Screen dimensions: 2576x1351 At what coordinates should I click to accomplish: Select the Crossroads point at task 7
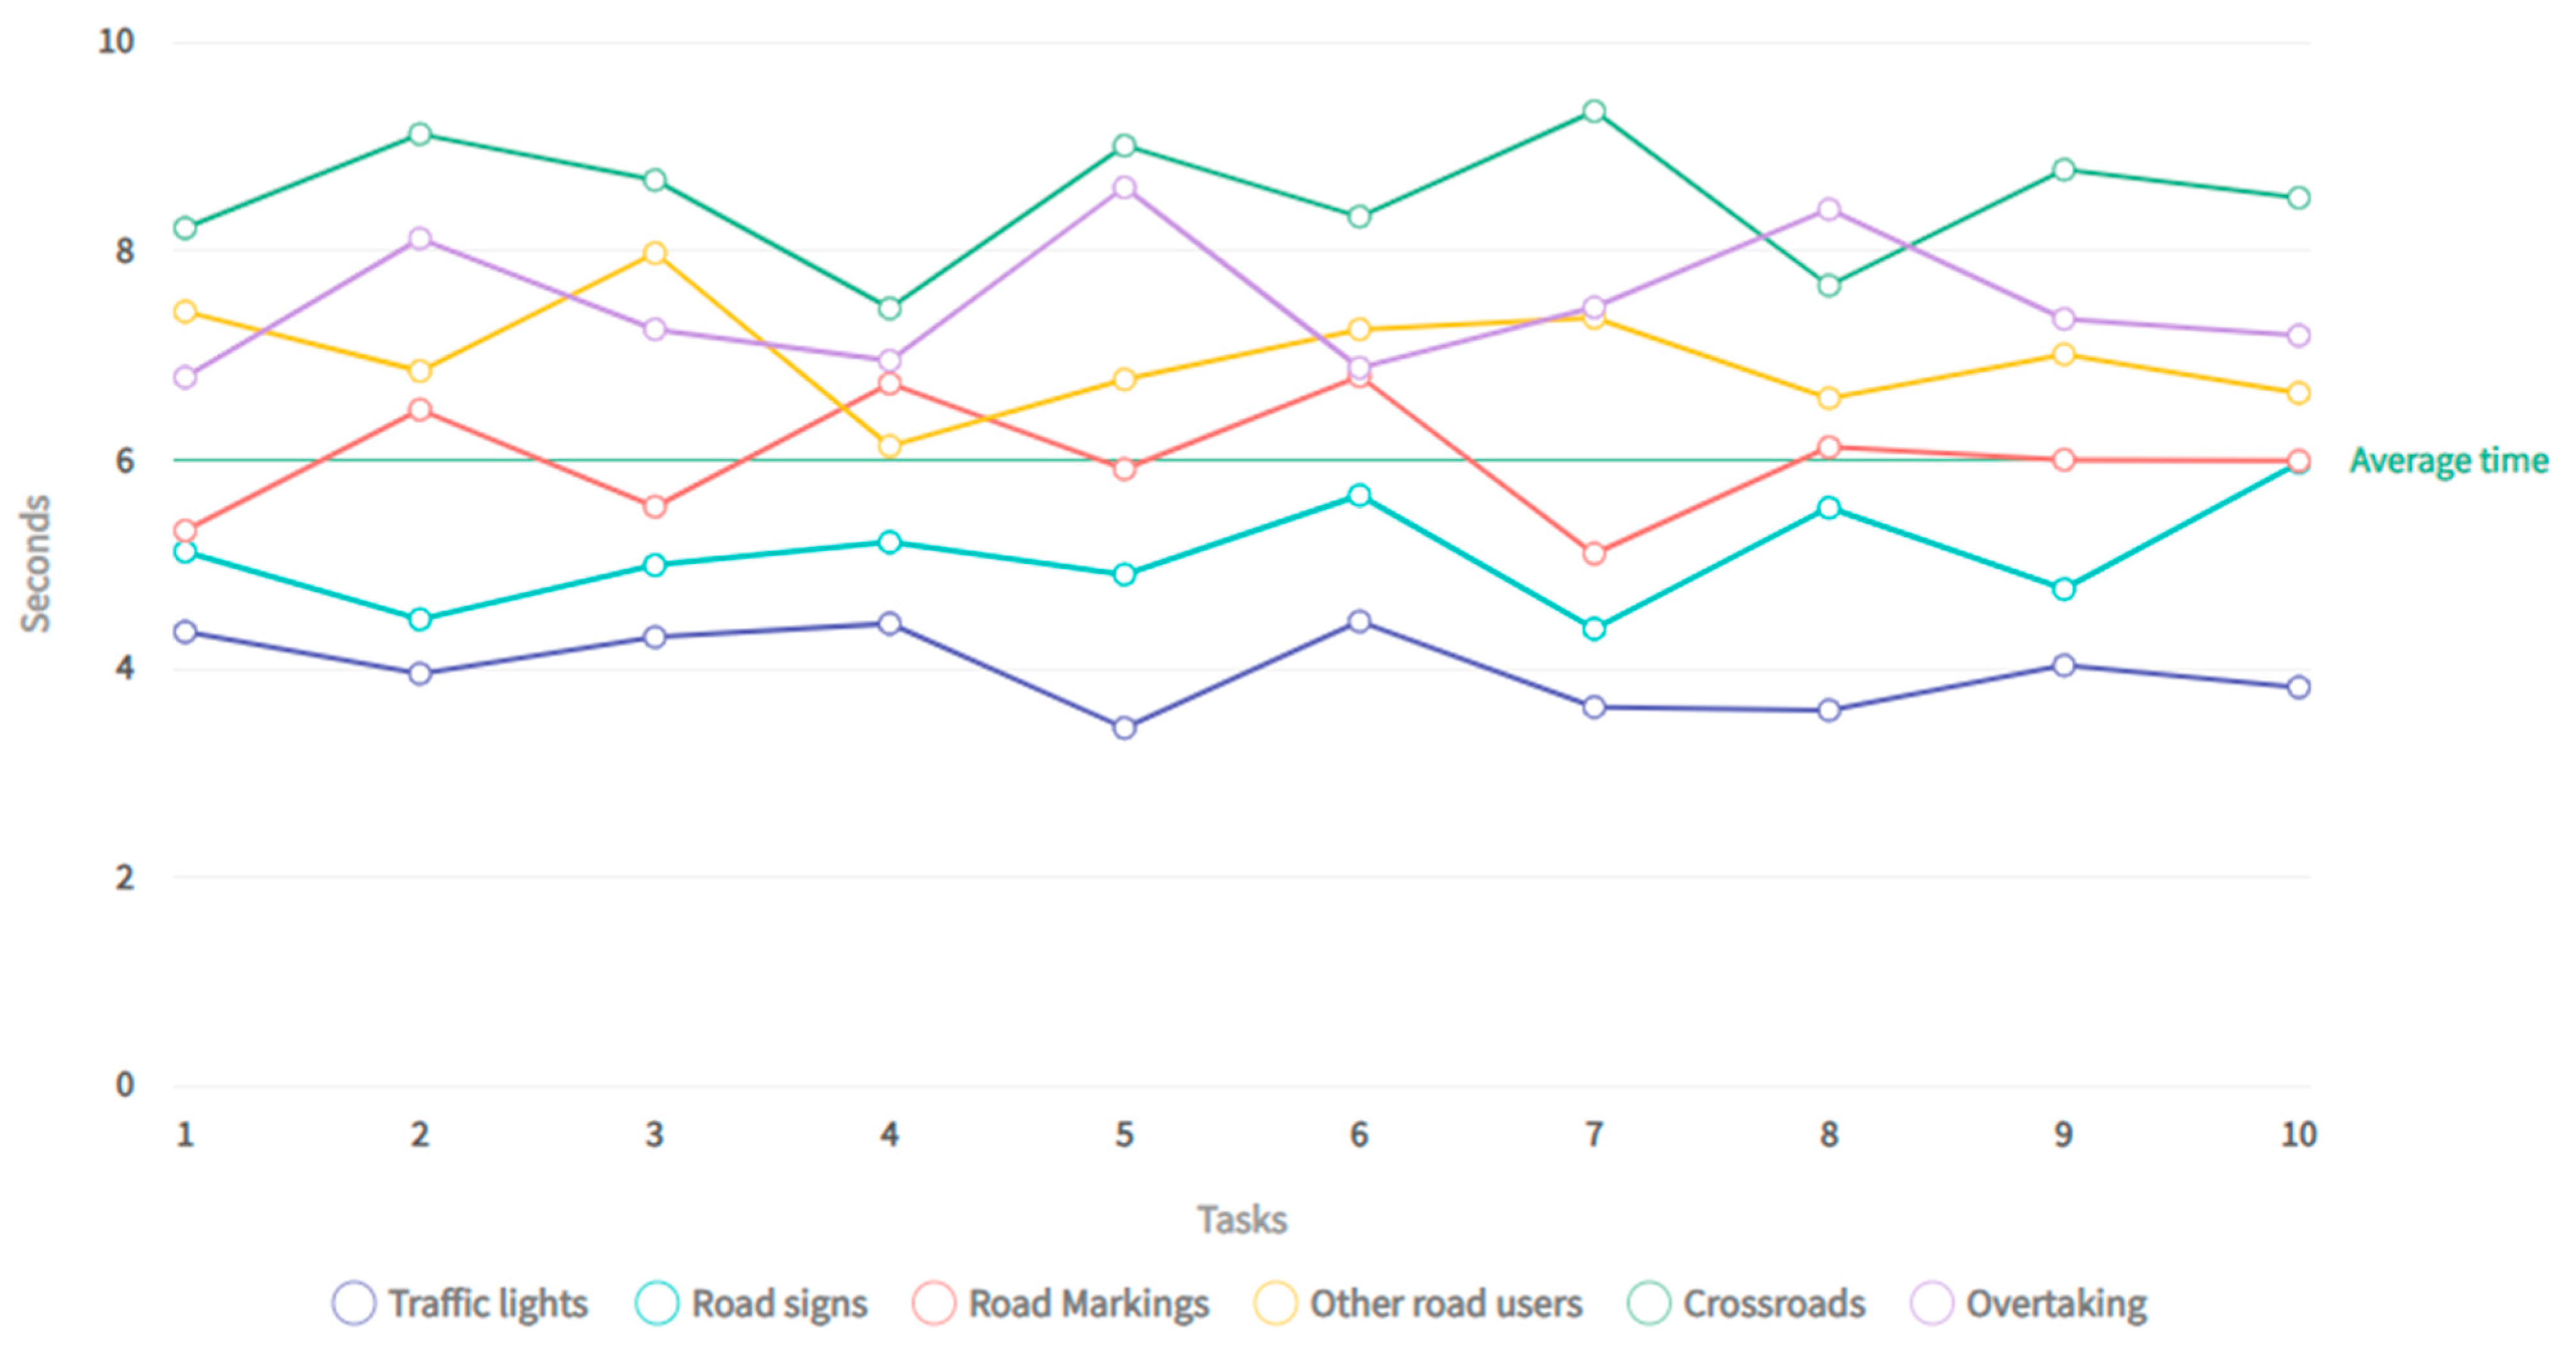pyautogui.click(x=1595, y=111)
